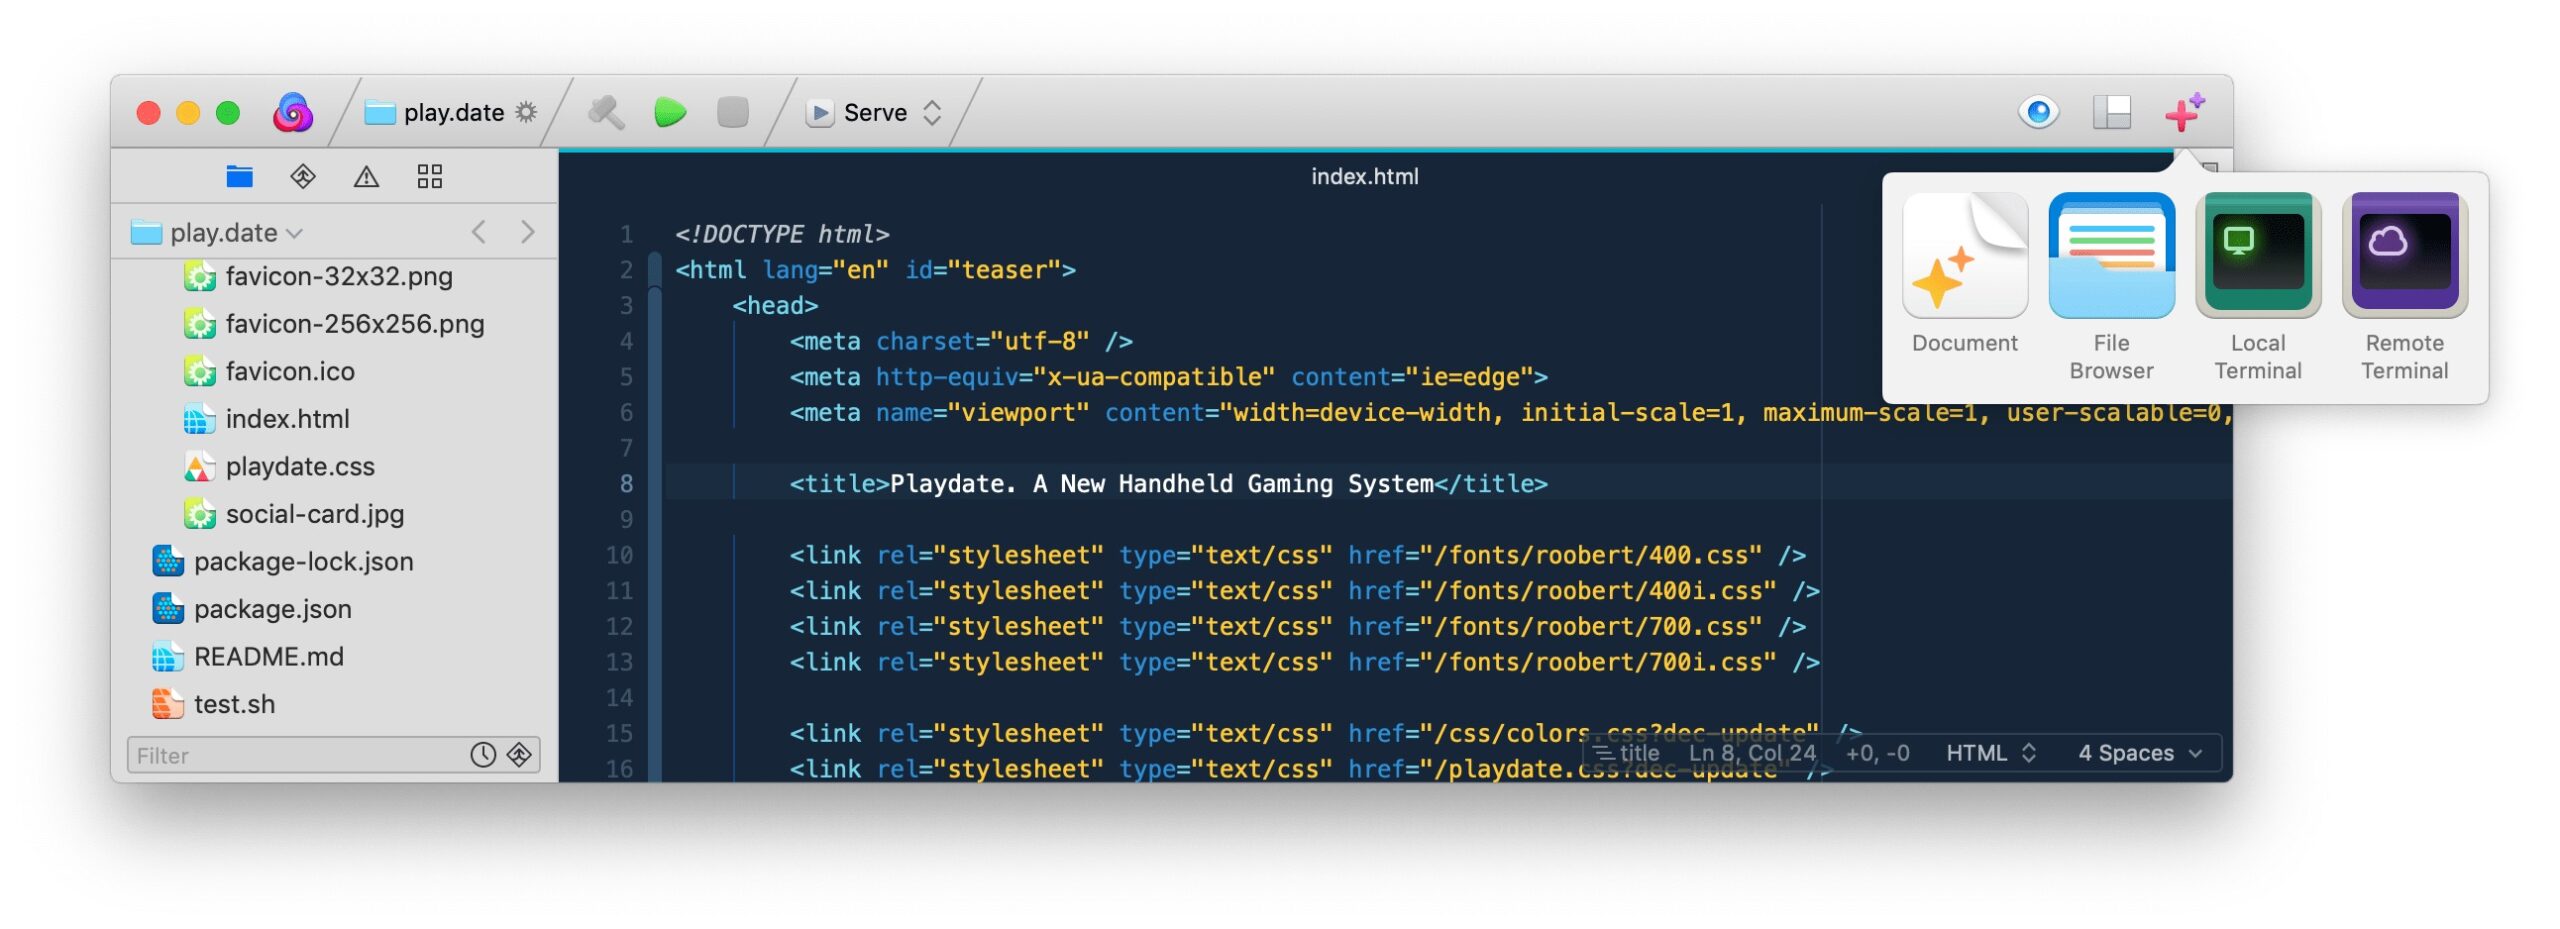Click the play.date project name
Screen dimensions: 2560x929
point(453,112)
